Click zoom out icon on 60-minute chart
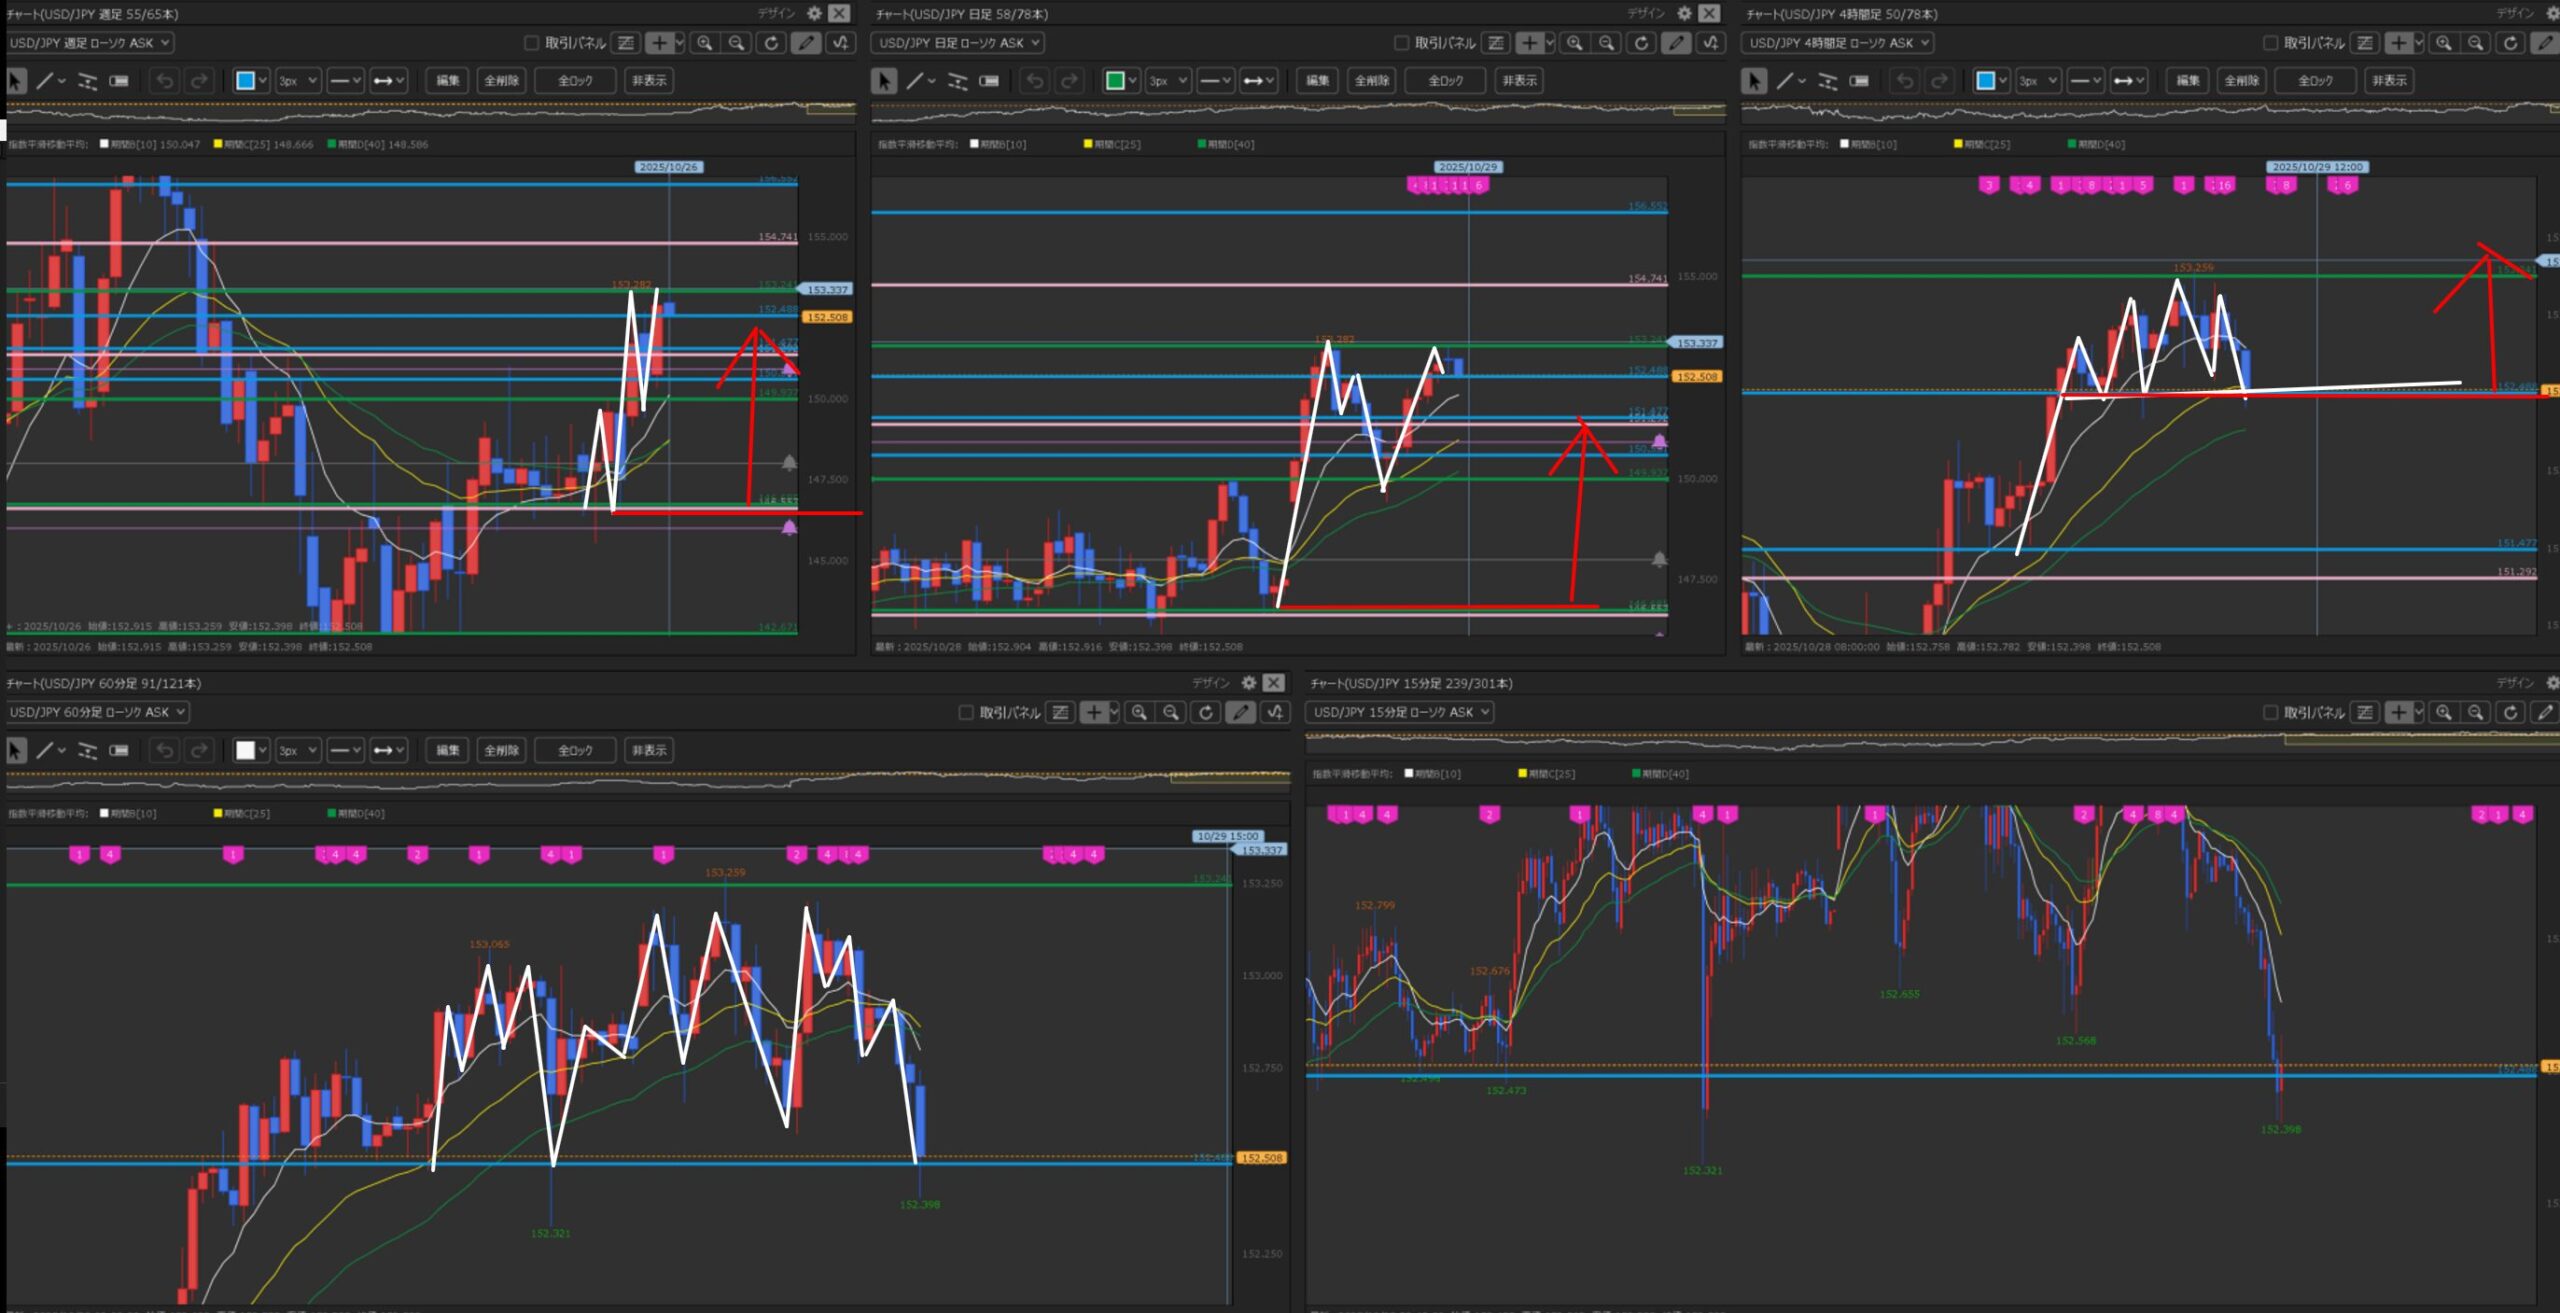This screenshot has width=2560, height=1313. tap(1171, 713)
